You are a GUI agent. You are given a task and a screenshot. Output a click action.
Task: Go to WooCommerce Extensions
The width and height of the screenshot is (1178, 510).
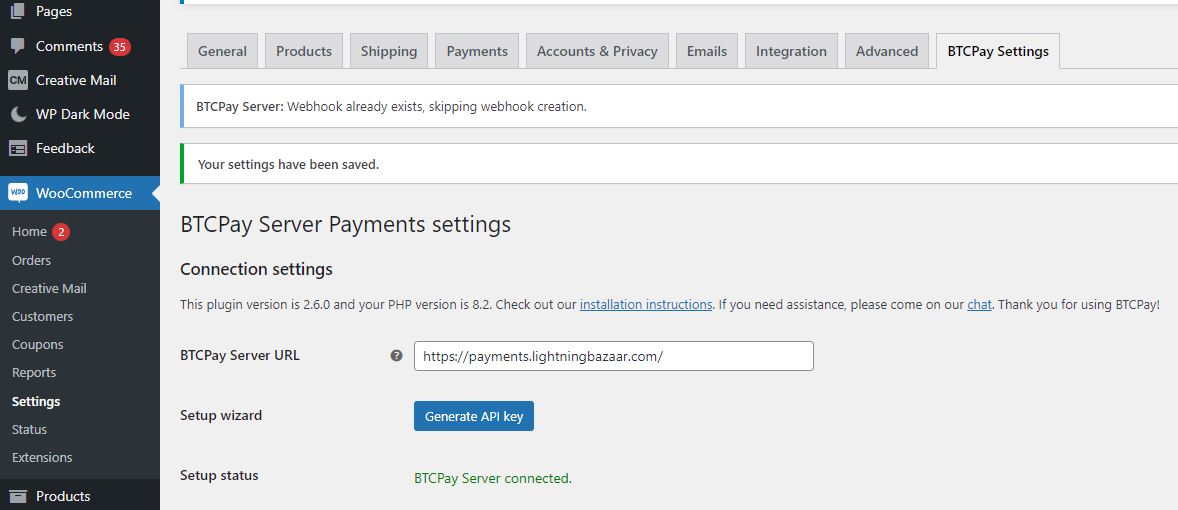coord(42,457)
